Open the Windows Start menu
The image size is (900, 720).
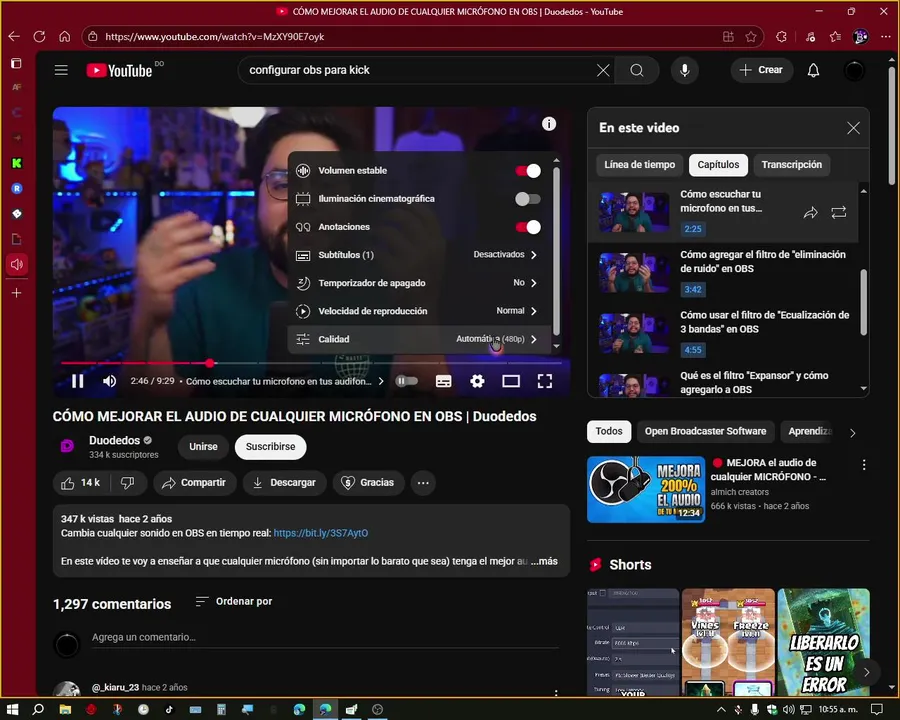13,710
